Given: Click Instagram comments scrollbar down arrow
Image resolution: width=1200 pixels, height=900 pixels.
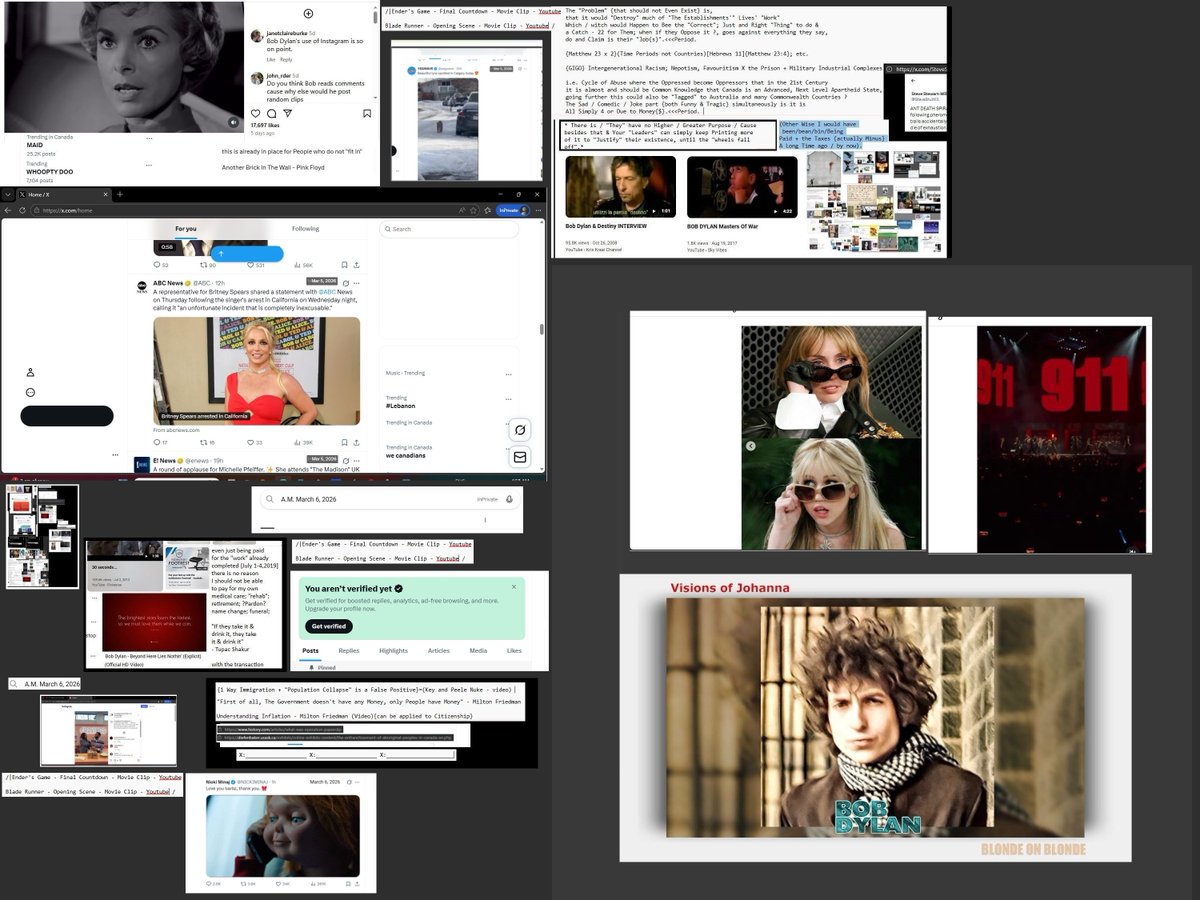Looking at the screenshot, I should (x=376, y=97).
